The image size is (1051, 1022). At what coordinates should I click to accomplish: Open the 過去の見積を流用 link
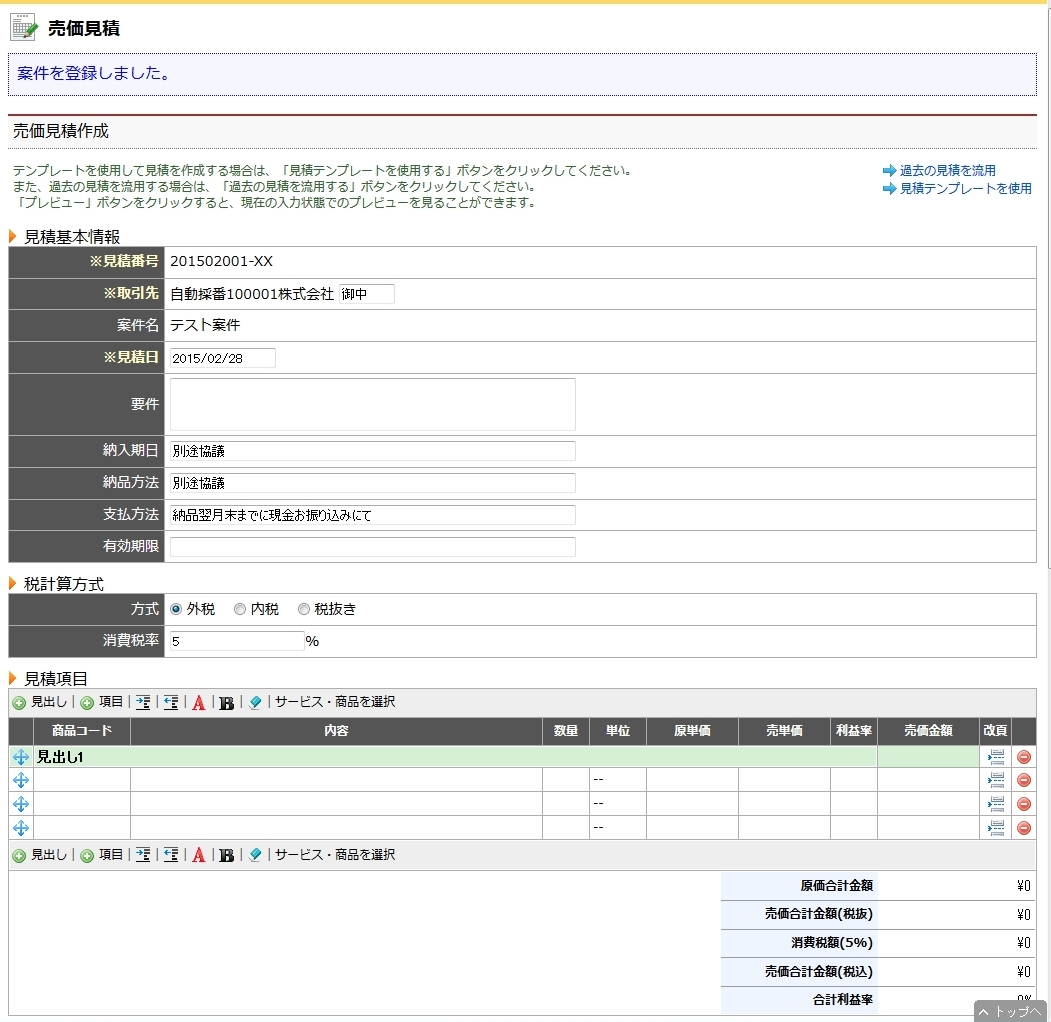click(947, 170)
